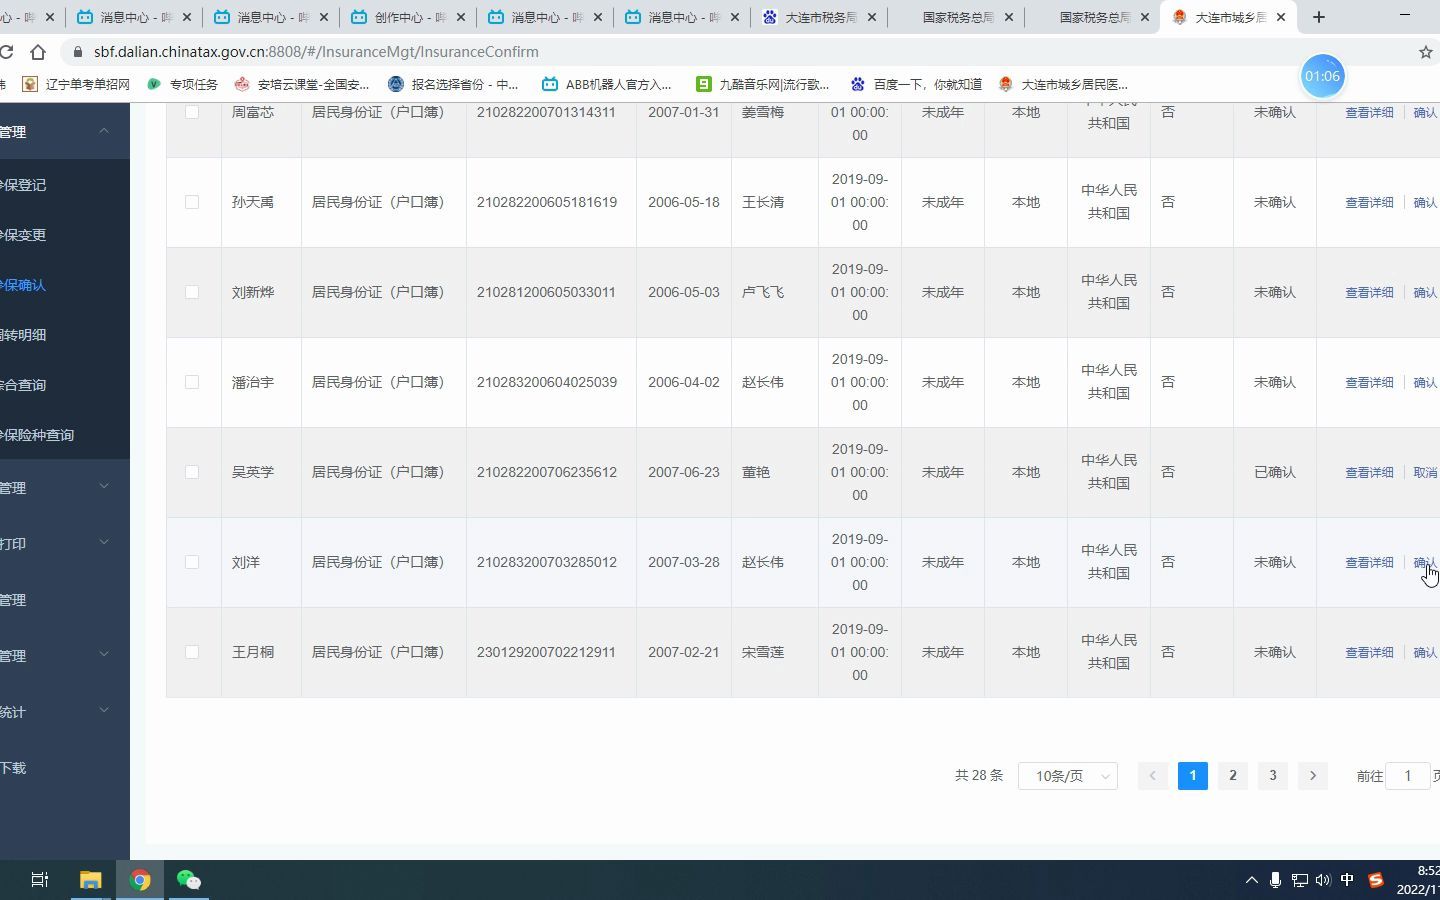
Task: Open 下载 in sidebar
Action: pos(65,768)
